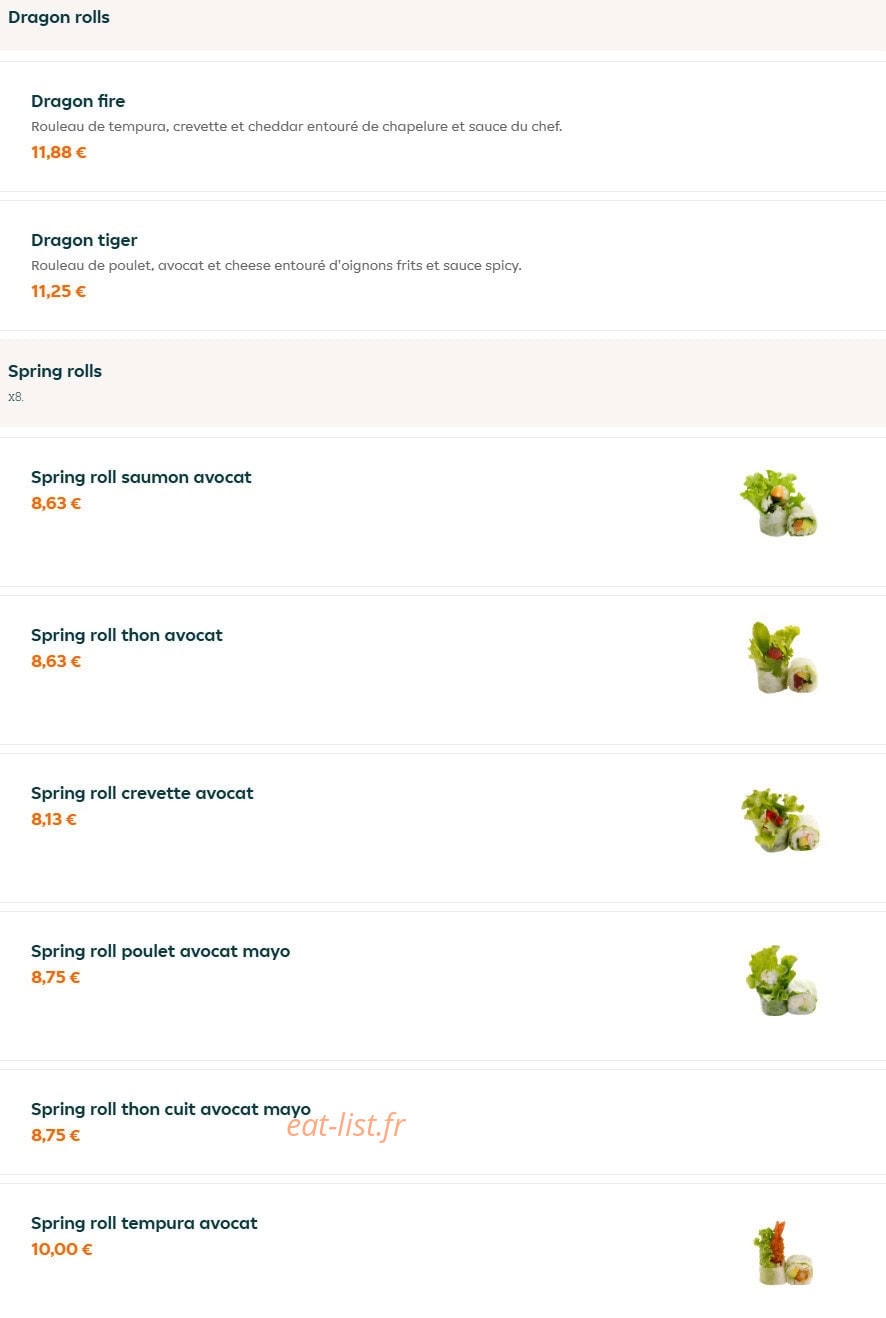
Task: Open Spring roll tempura avocat item
Action: [443, 1250]
